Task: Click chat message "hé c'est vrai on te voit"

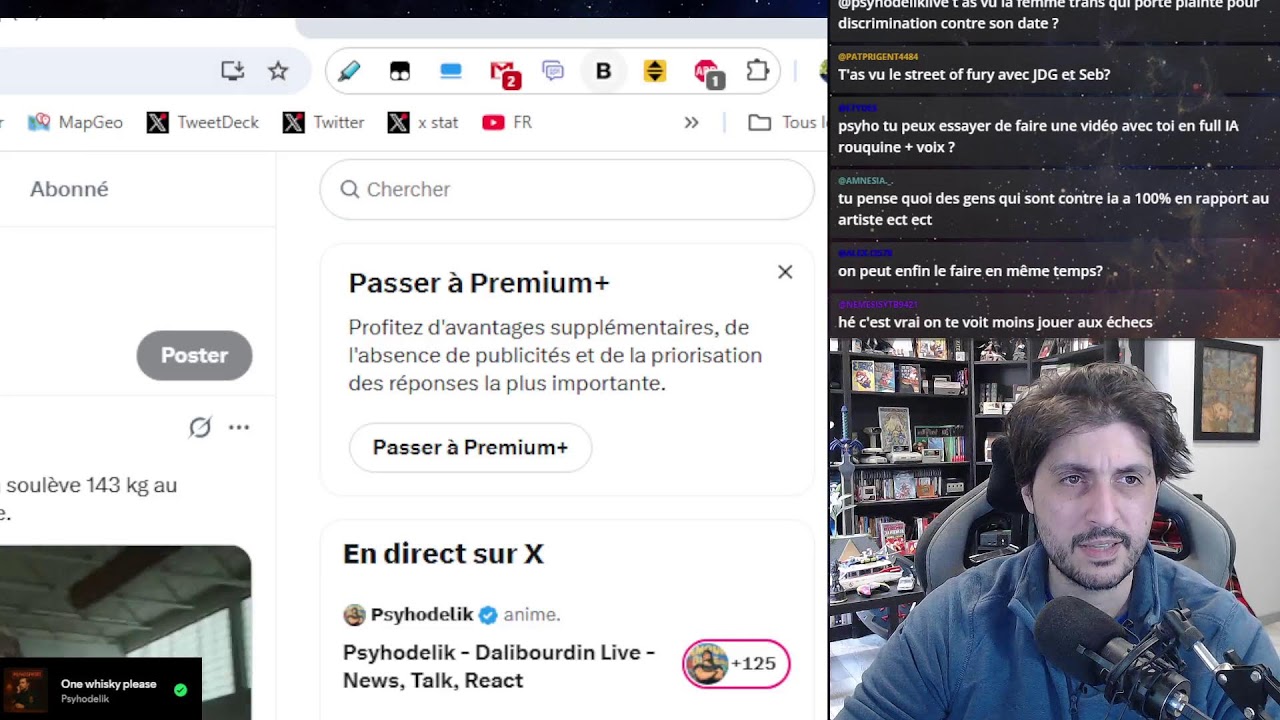Action: coord(995,322)
